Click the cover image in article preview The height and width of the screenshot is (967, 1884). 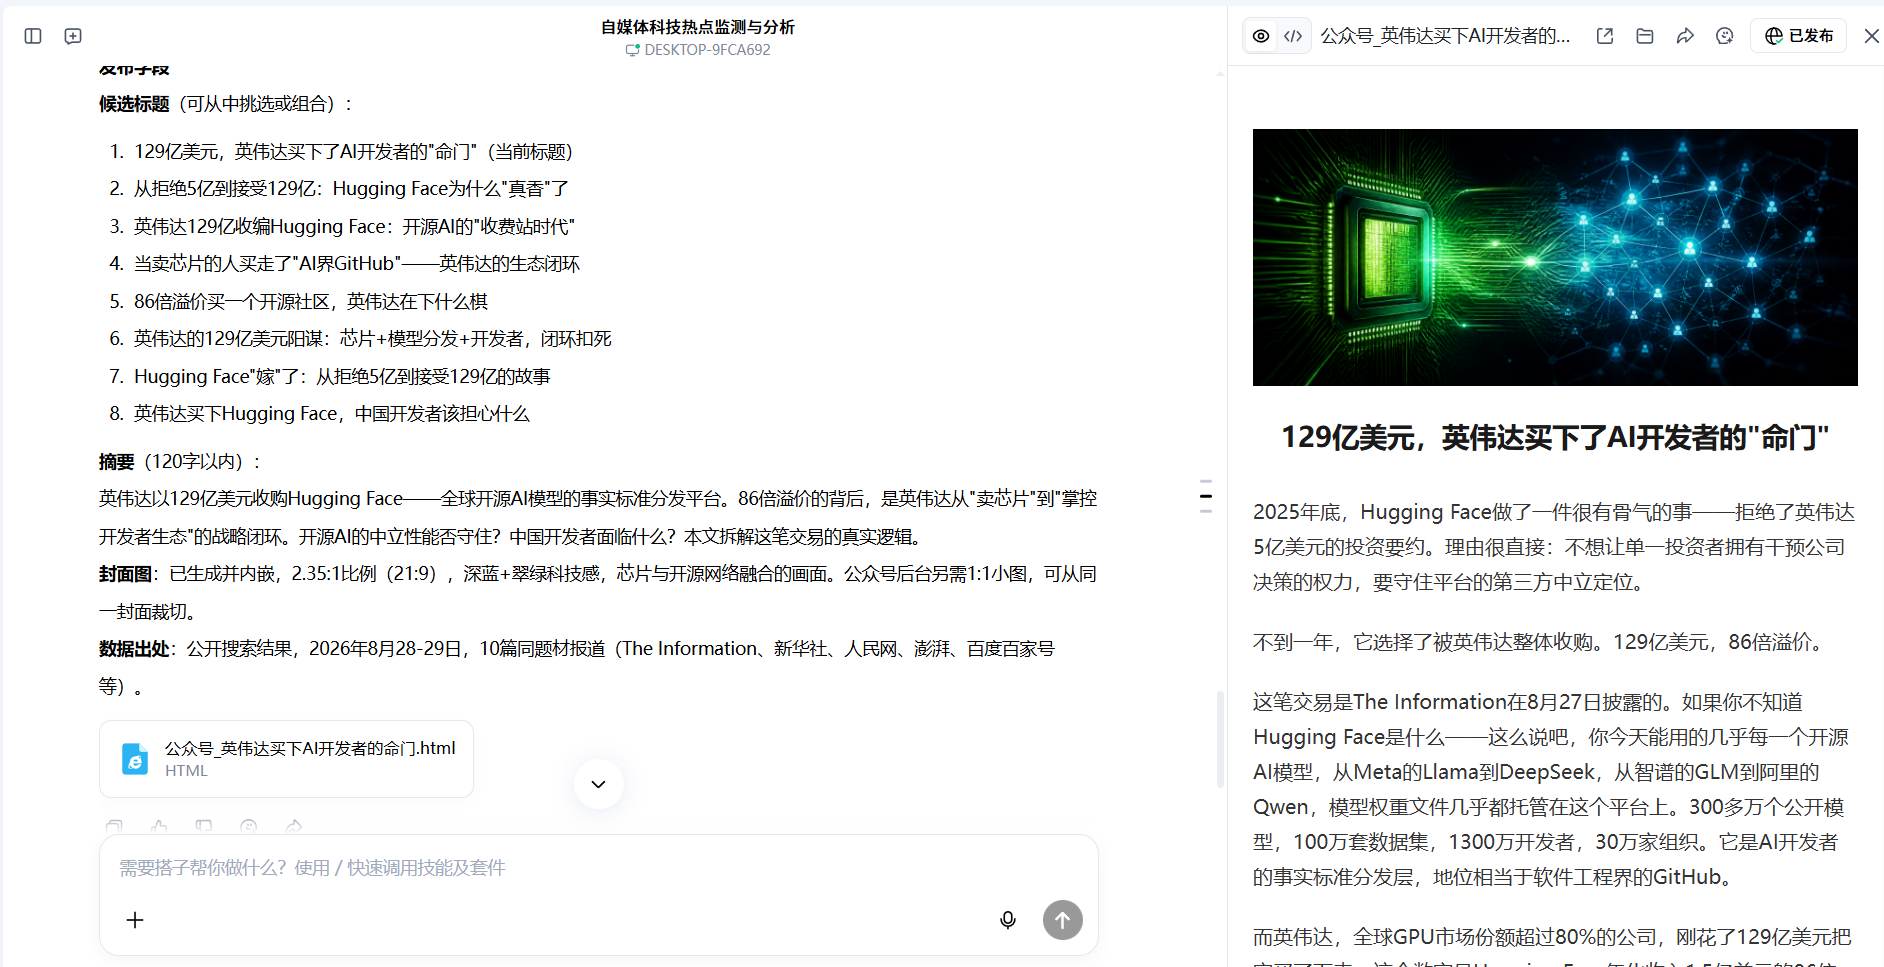click(x=1555, y=257)
